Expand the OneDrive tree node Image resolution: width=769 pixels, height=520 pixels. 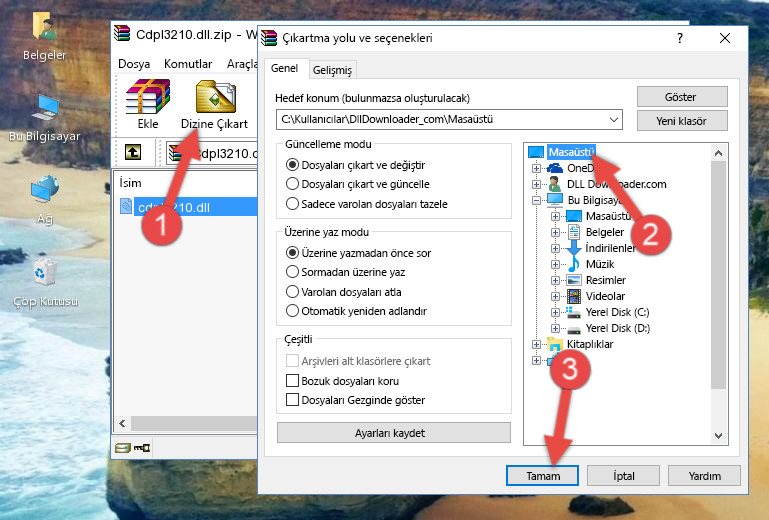click(x=536, y=168)
